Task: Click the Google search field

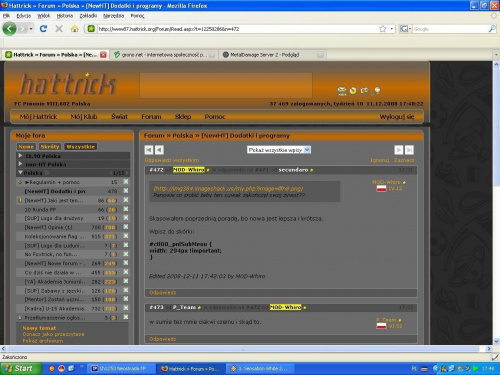Action: [x=450, y=29]
